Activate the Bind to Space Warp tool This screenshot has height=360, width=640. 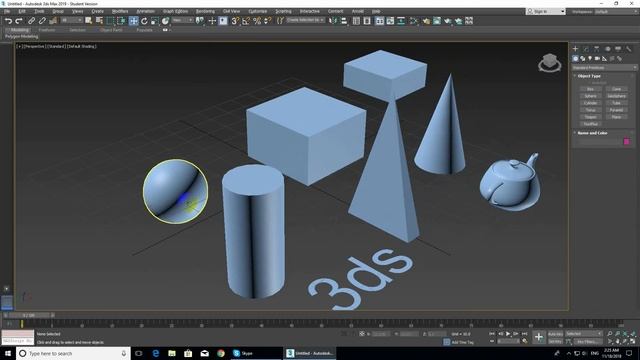(53, 21)
